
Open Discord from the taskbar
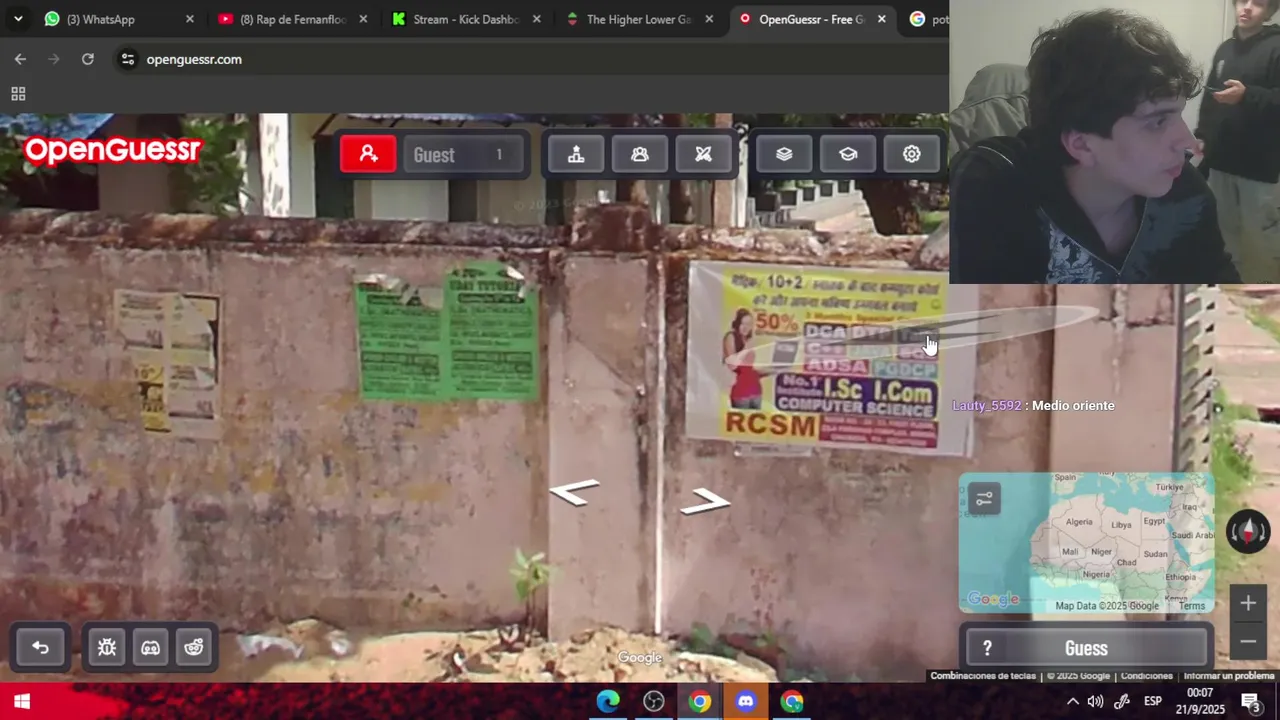[745, 701]
